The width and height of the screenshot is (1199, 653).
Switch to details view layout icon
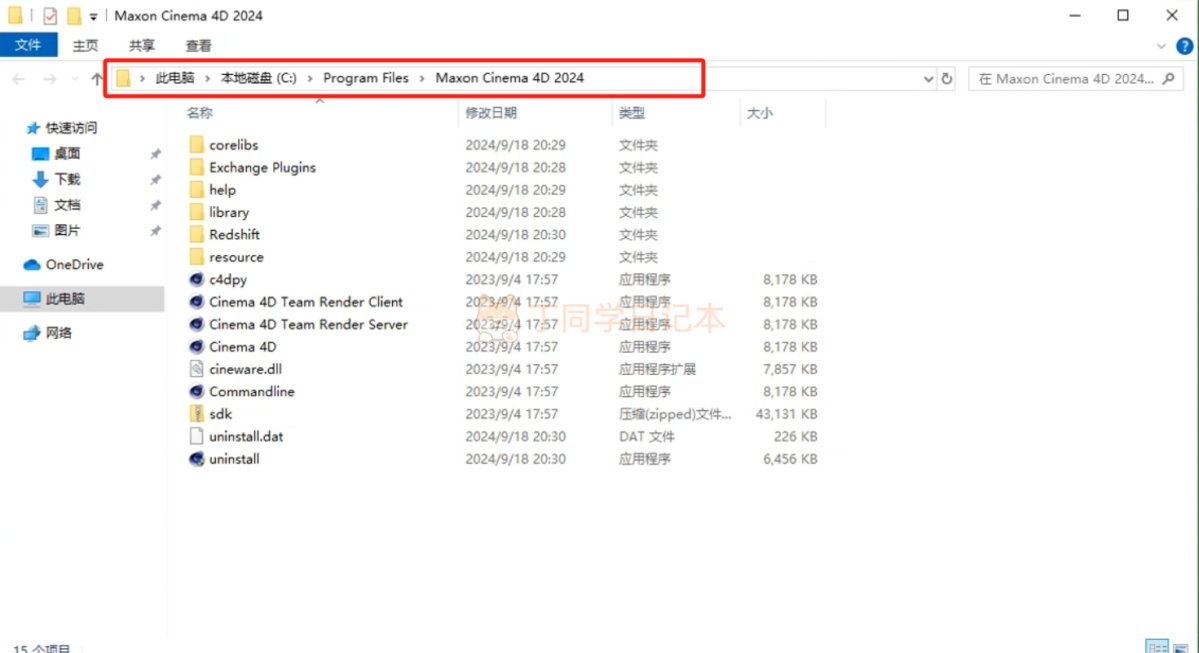pyautogui.click(x=1157, y=646)
